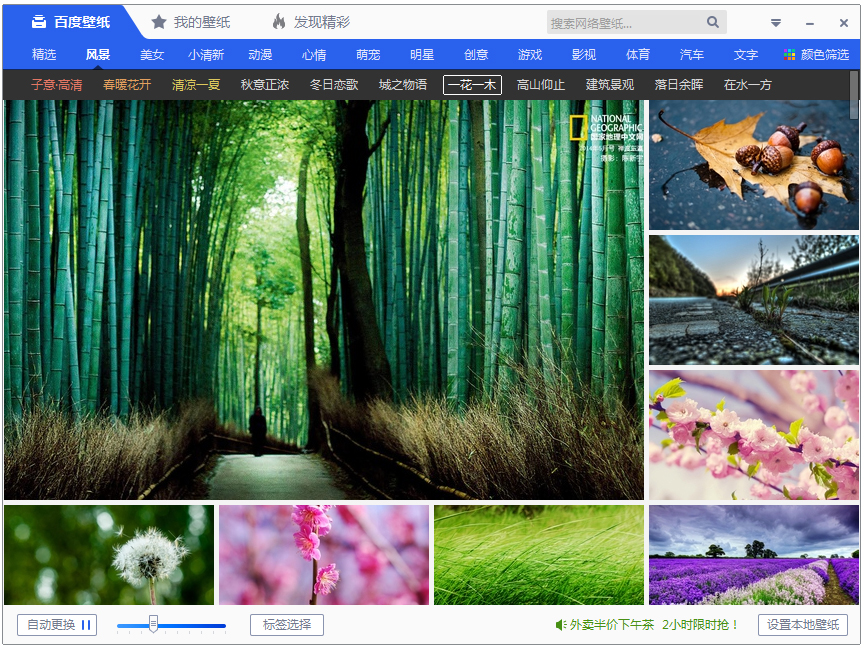Screen dimensions: 864x649
Task: Select the 美女 category
Action: click(x=152, y=55)
